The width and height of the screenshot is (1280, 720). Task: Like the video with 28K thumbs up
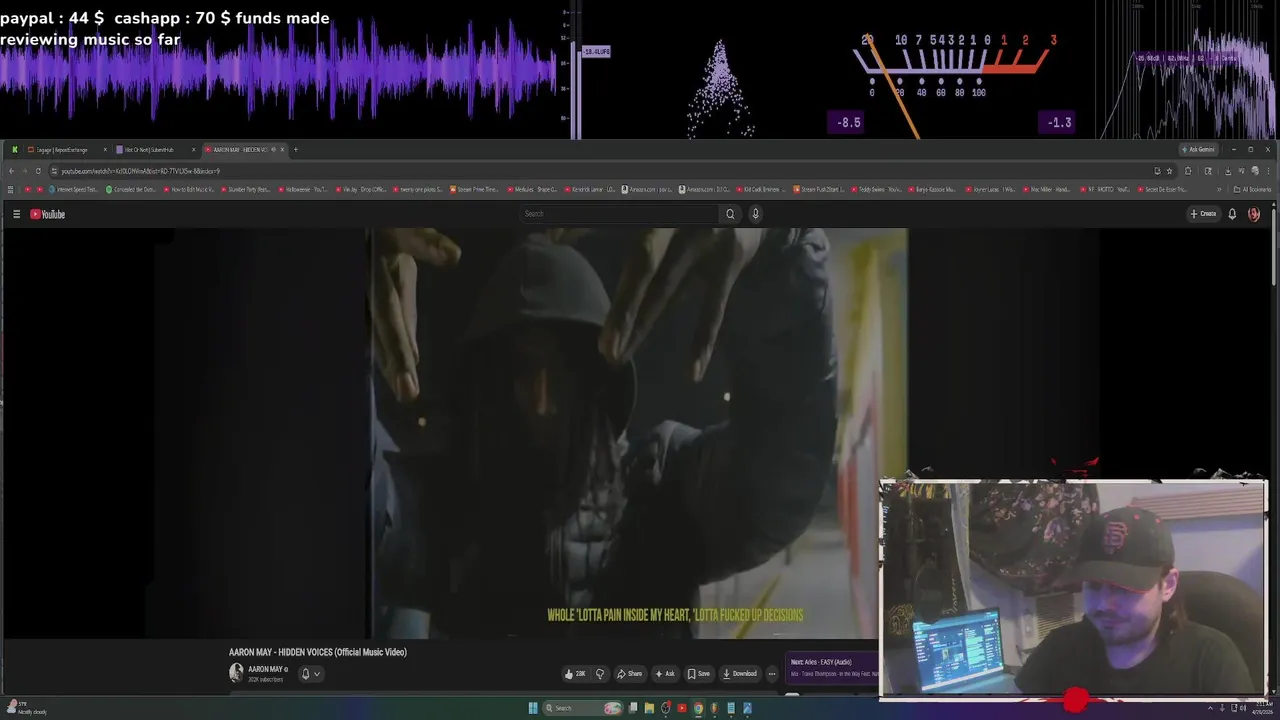575,674
